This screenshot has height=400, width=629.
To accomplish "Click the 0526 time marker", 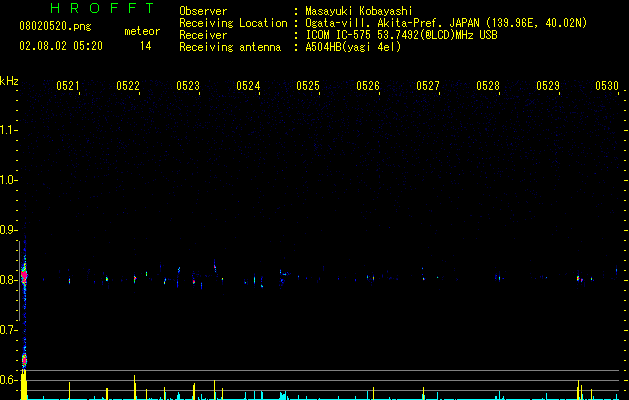I will [x=368, y=86].
